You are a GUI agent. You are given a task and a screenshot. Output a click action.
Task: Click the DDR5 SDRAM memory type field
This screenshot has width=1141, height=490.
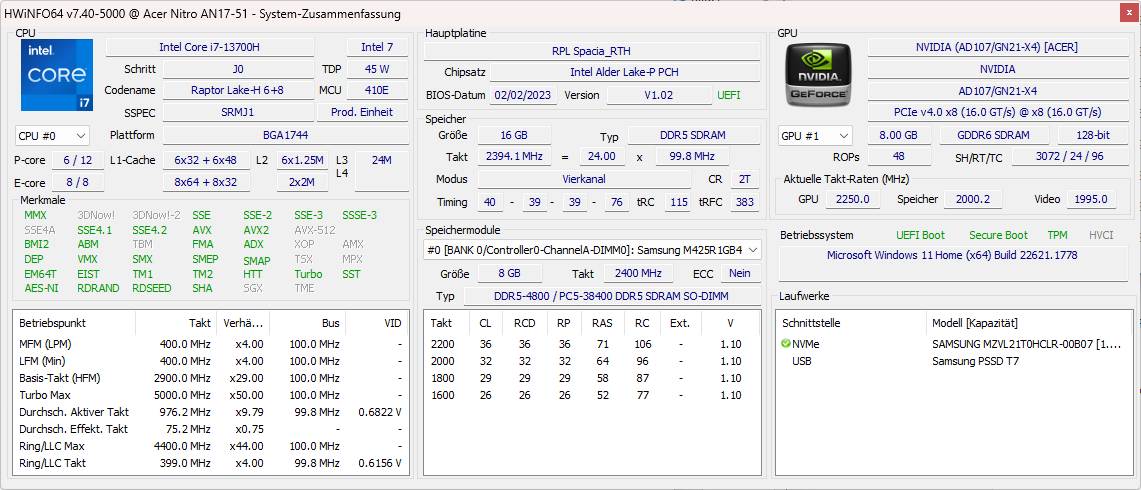pos(692,136)
